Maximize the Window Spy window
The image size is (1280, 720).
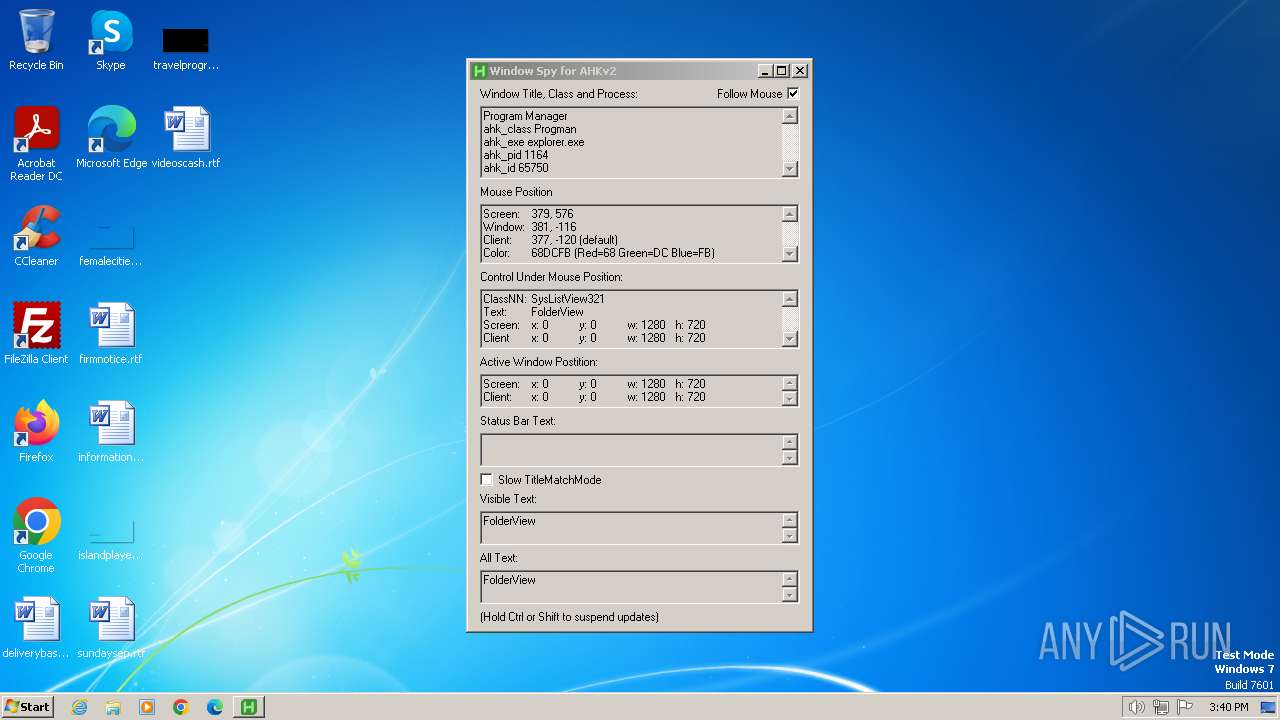click(782, 71)
